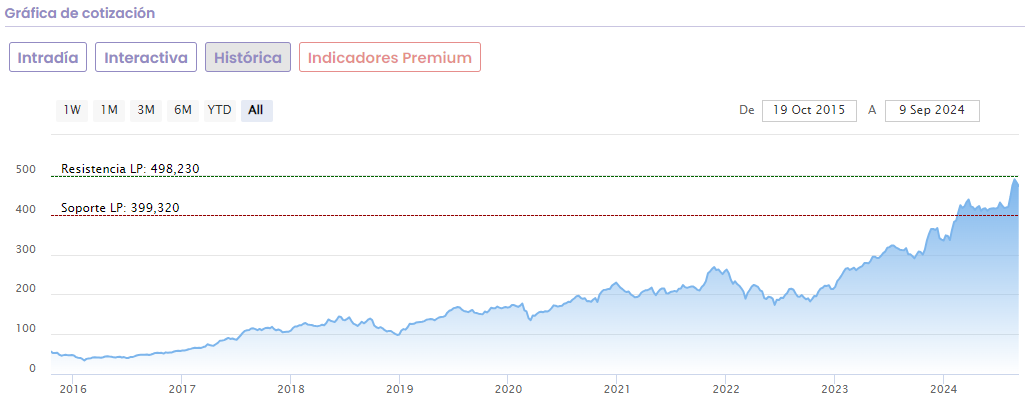
Task: Show year-to-date with YTD
Action: [219, 110]
